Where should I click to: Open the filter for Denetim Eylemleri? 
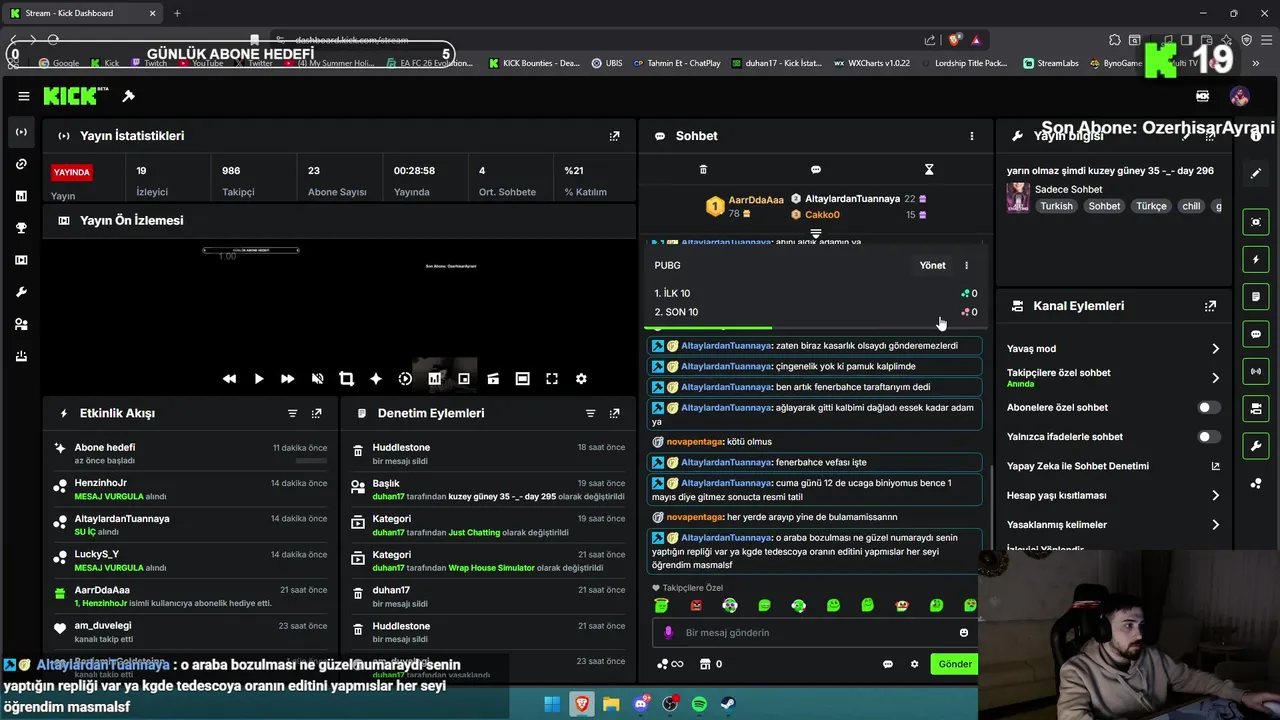pos(591,413)
